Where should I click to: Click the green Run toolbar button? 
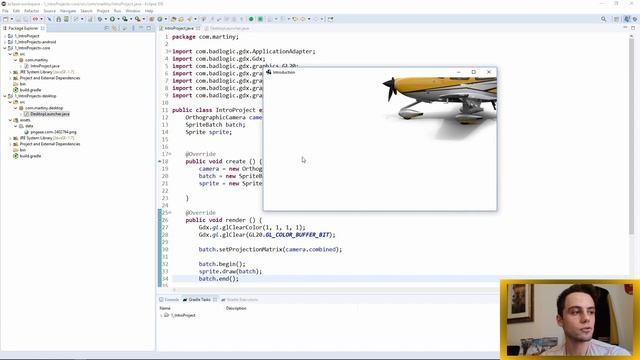pyautogui.click(x=112, y=19)
